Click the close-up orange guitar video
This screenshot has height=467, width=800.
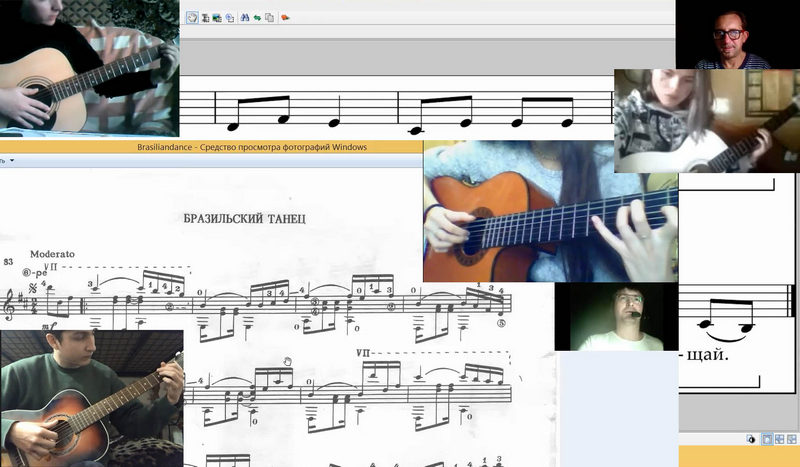click(x=551, y=211)
